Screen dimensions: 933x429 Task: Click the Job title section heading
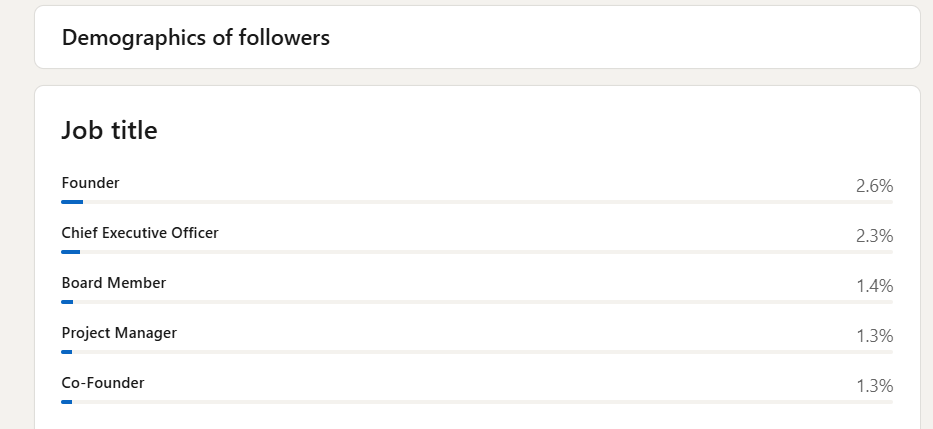[109, 130]
